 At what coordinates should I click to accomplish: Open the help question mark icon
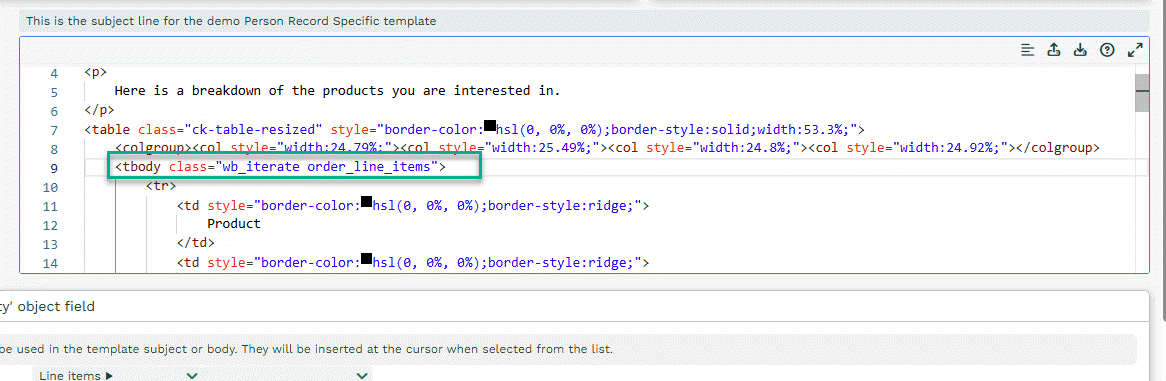pos(1107,50)
